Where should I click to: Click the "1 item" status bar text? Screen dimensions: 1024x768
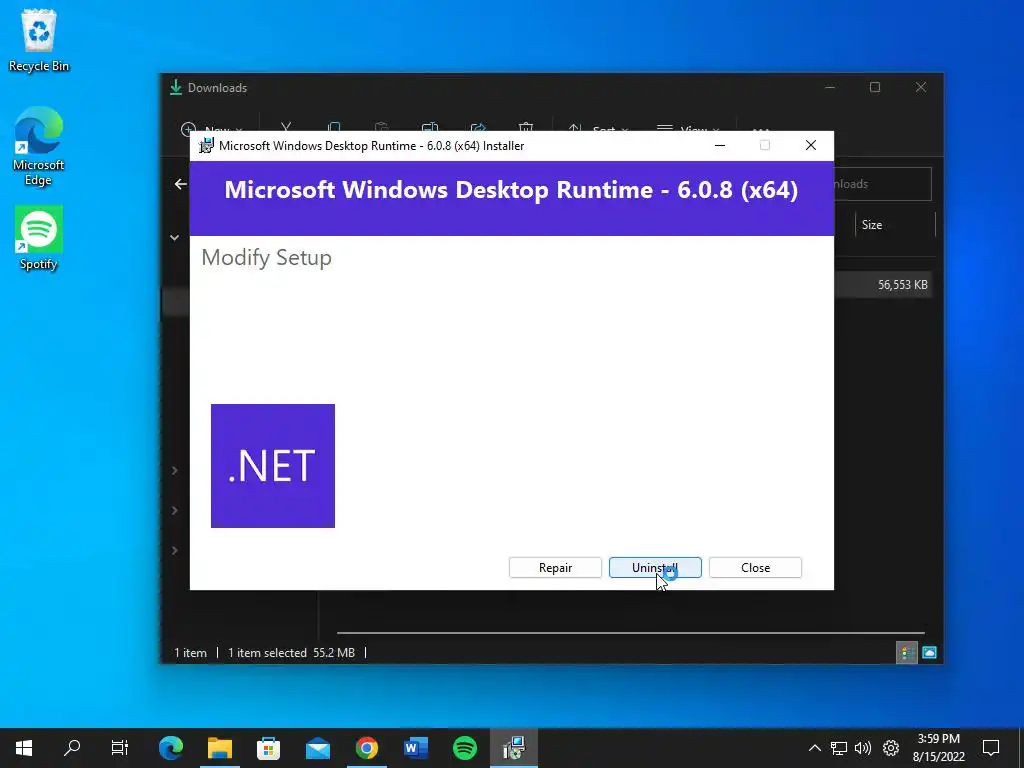[190, 652]
